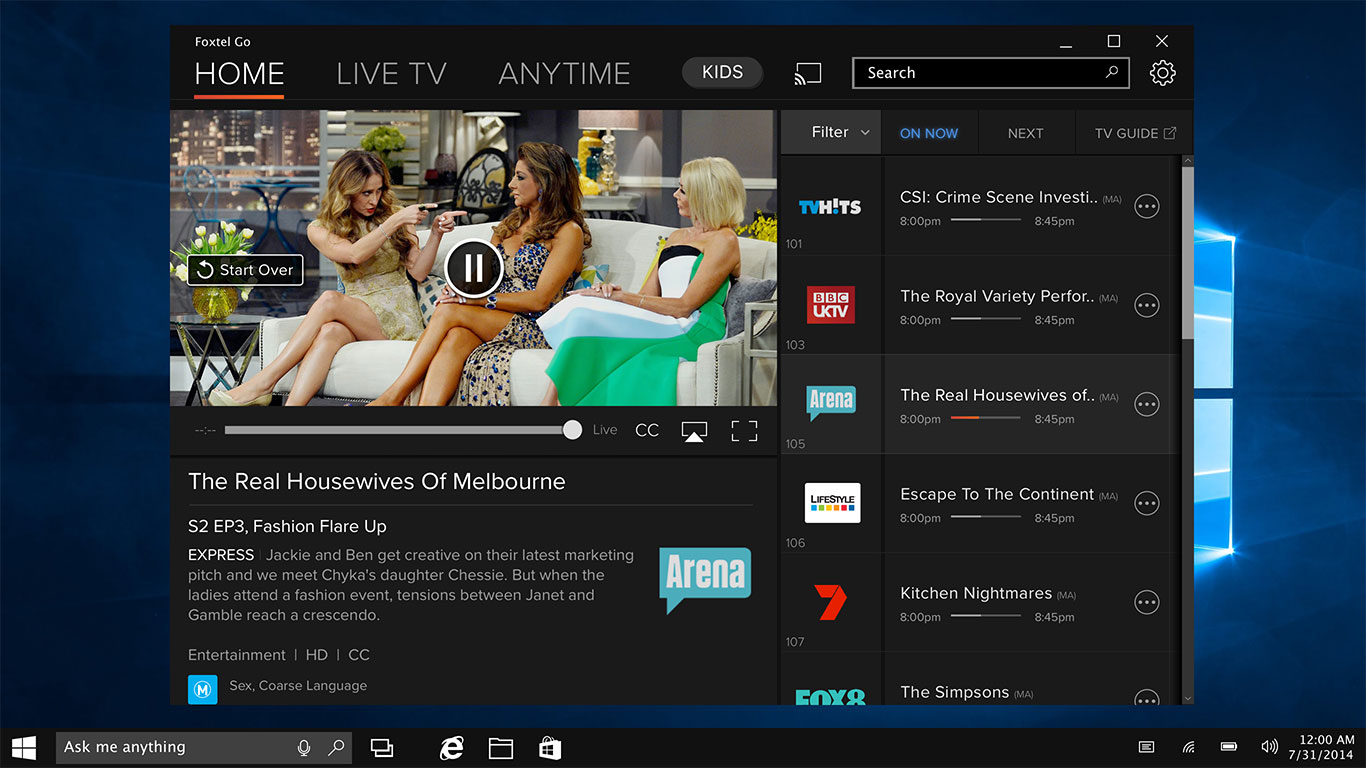Screen dimensions: 1366x768
Task: Open the TV GUIDE external link
Action: pyautogui.click(x=1135, y=133)
